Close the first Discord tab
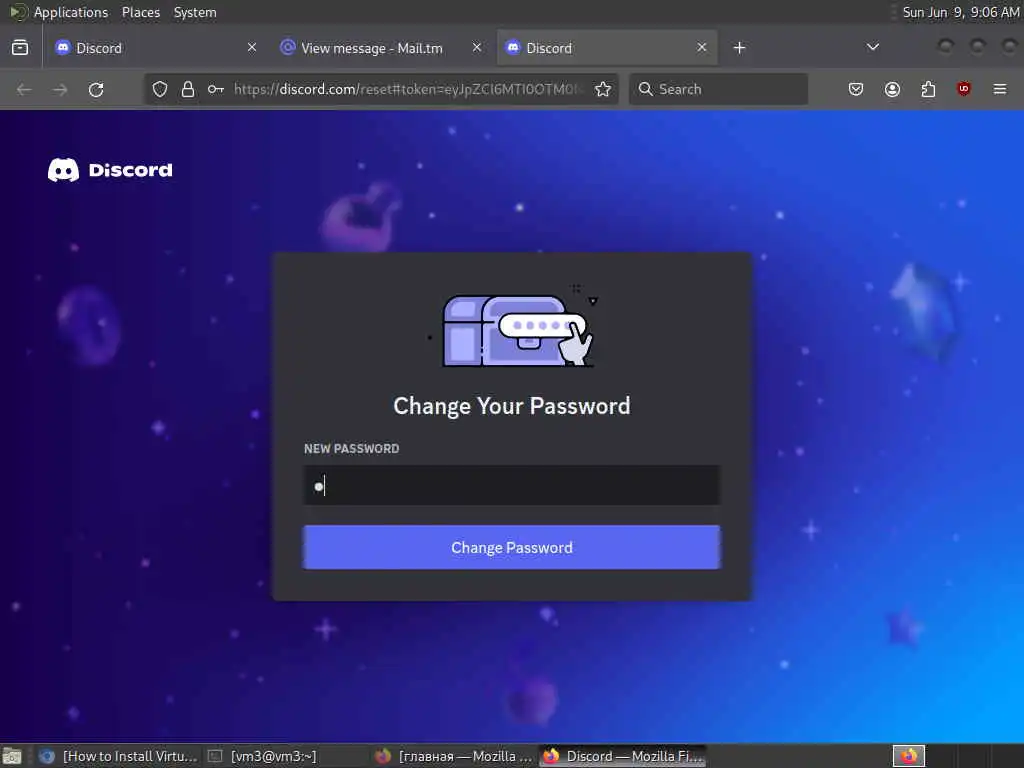This screenshot has height=768, width=1024. point(251,48)
